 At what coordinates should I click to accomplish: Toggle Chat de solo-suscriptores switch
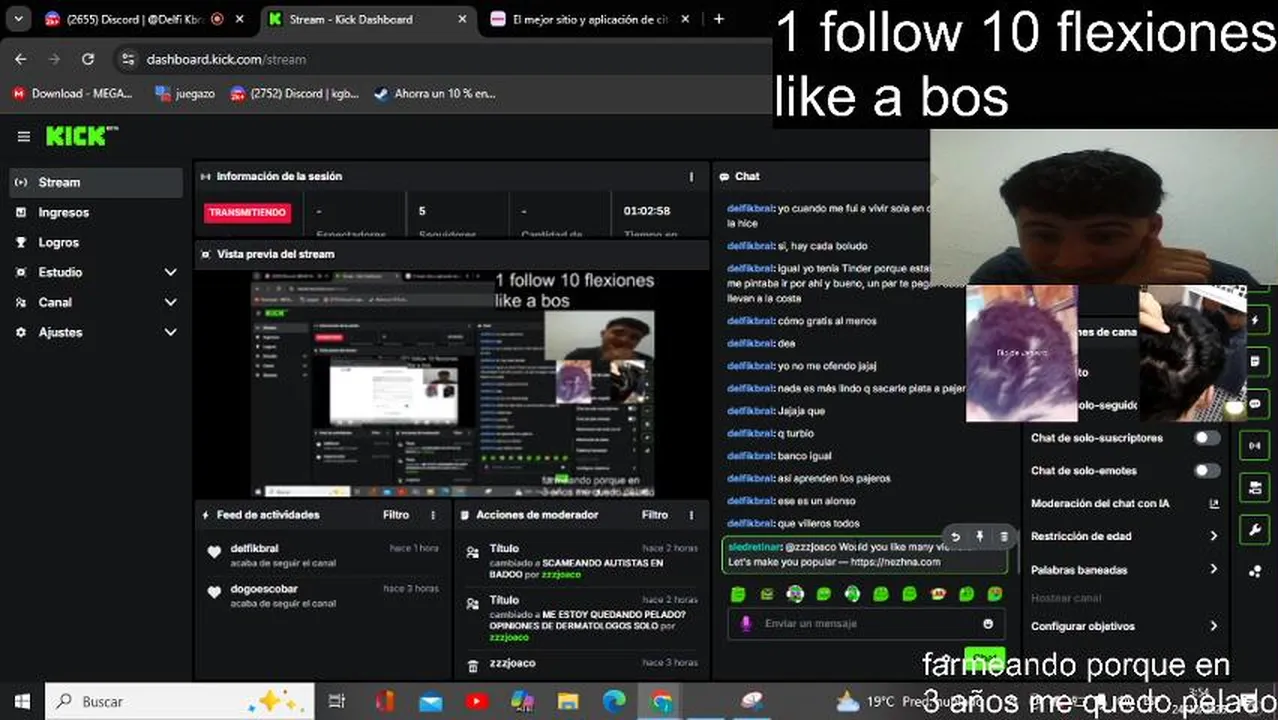tap(1207, 438)
